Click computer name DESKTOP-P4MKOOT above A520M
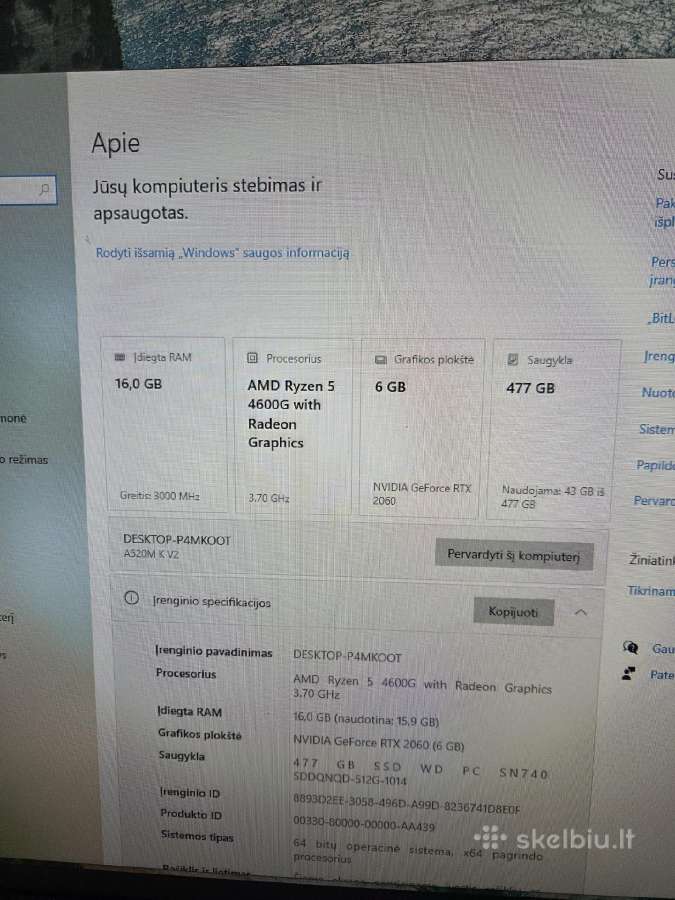Image resolution: width=675 pixels, height=900 pixels. pos(177,540)
